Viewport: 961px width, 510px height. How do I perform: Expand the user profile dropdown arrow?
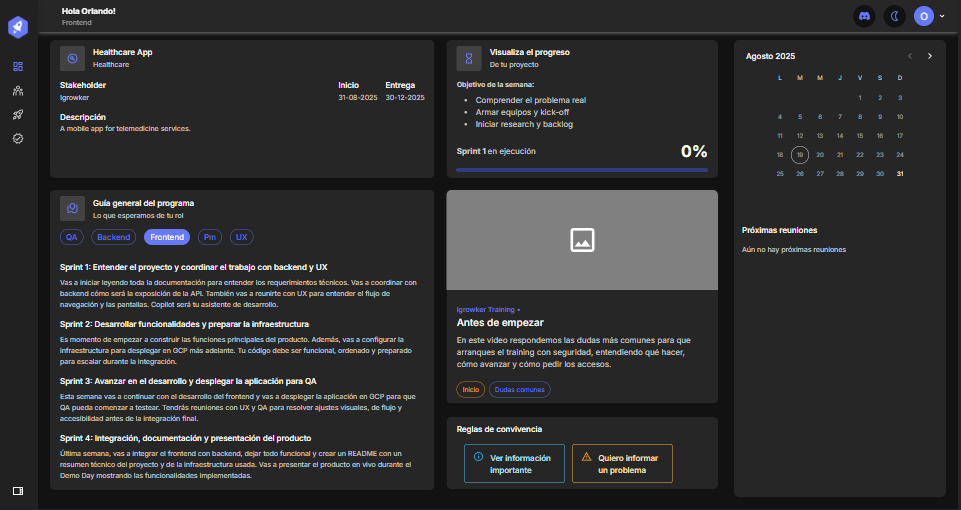[941, 16]
